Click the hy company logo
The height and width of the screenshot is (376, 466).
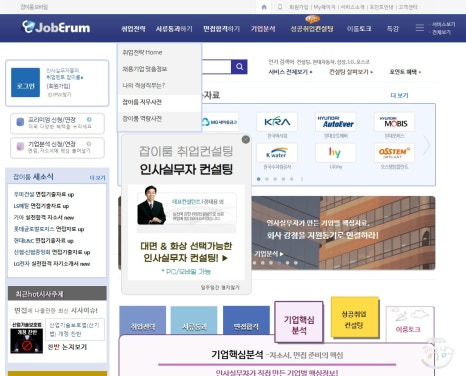point(336,153)
